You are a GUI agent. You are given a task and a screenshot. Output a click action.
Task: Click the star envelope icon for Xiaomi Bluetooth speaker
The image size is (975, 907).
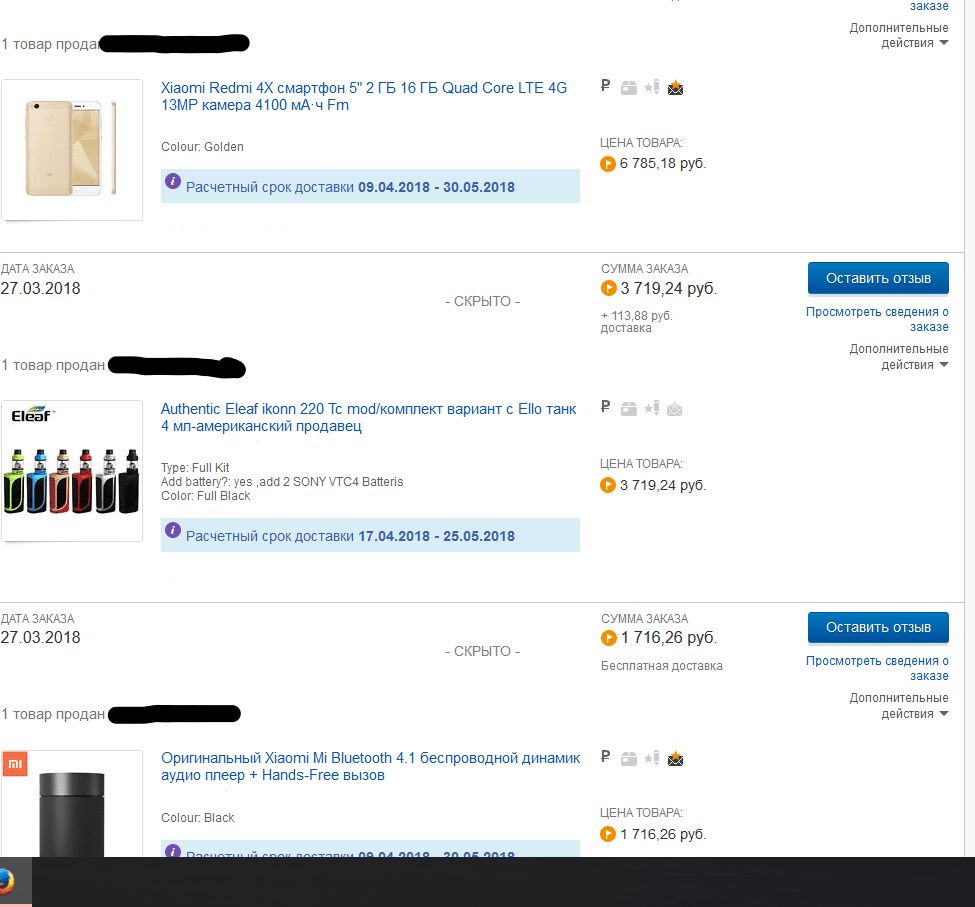[675, 758]
